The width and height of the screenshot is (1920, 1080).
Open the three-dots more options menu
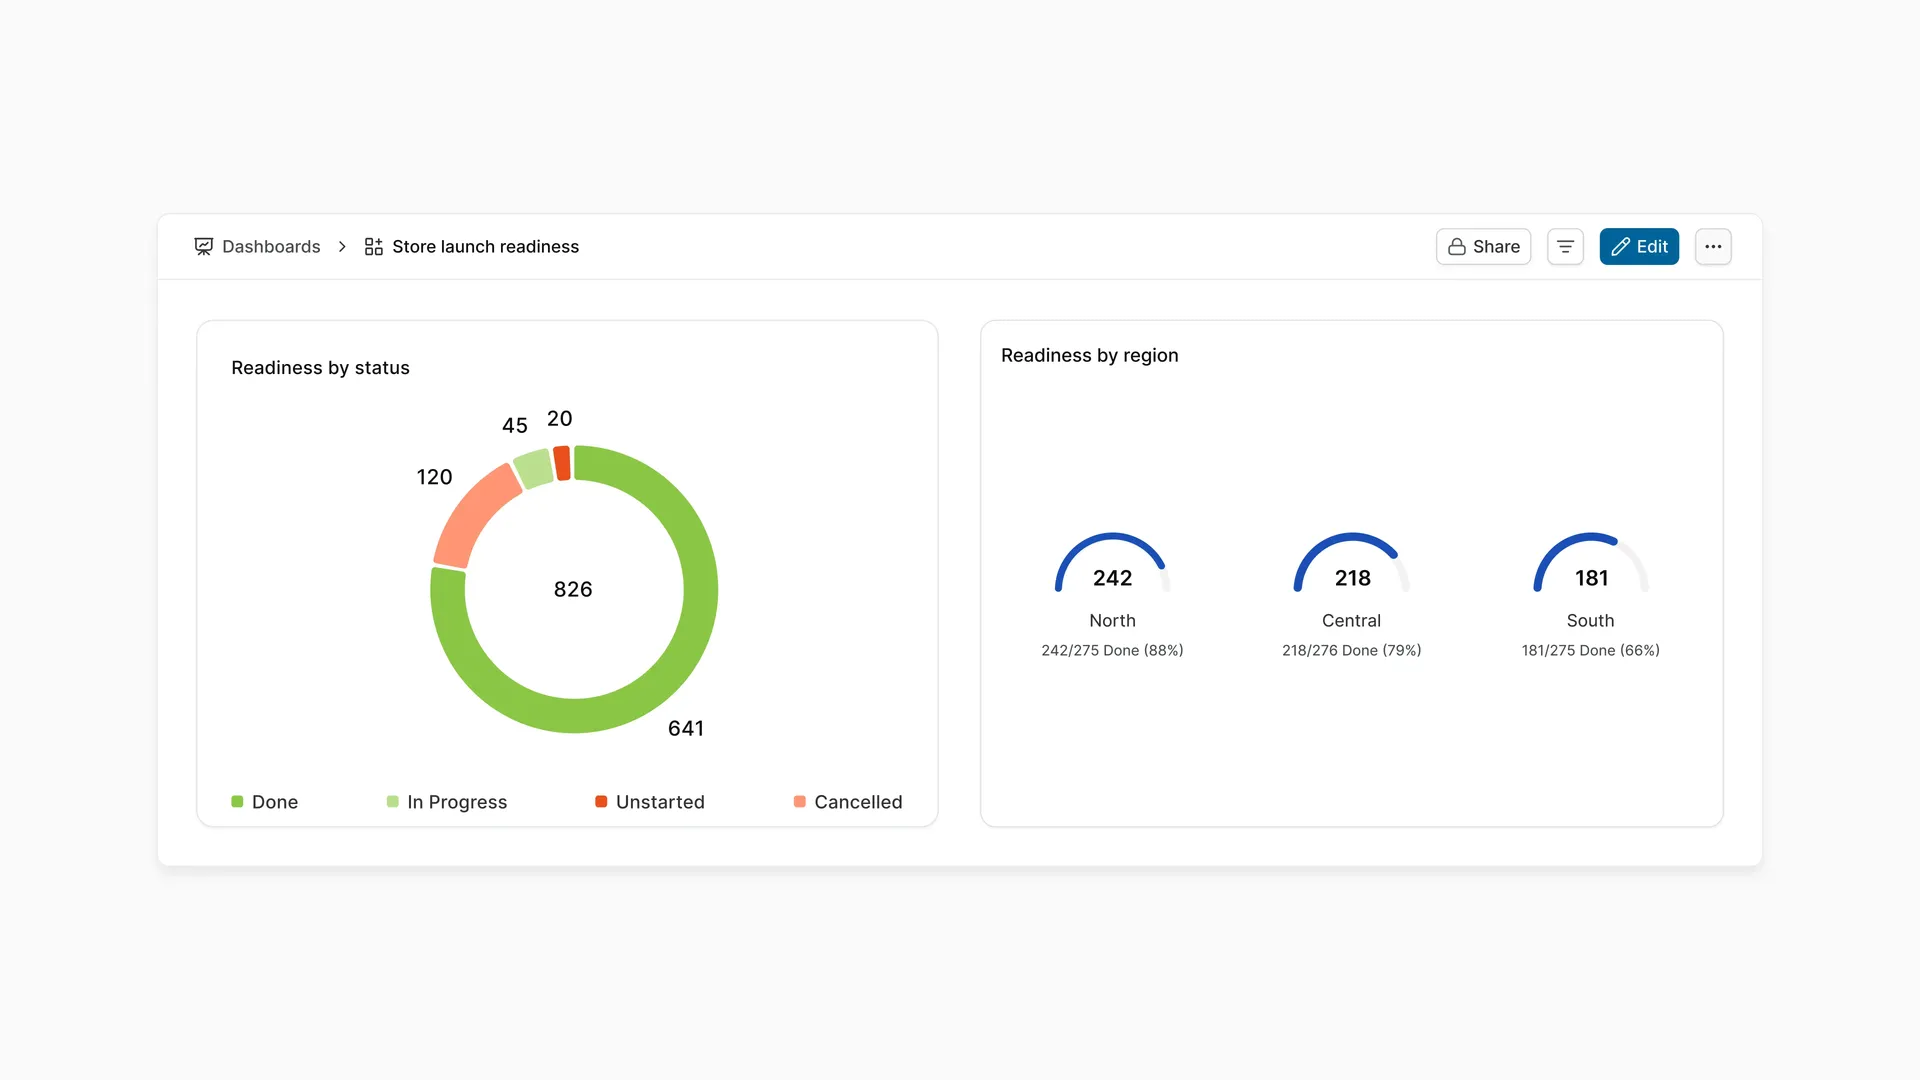(x=1713, y=247)
